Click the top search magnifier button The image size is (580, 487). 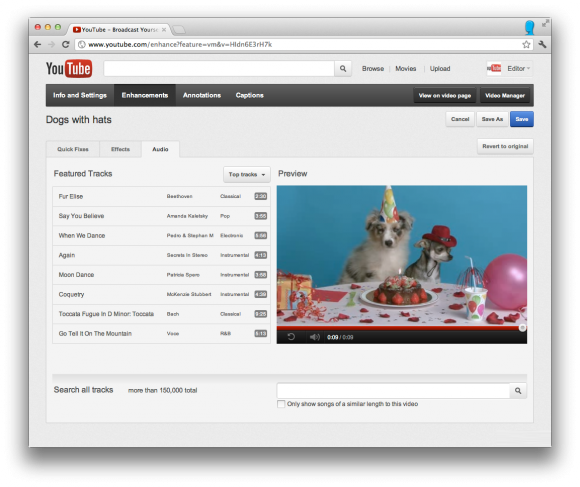pyautogui.click(x=343, y=69)
